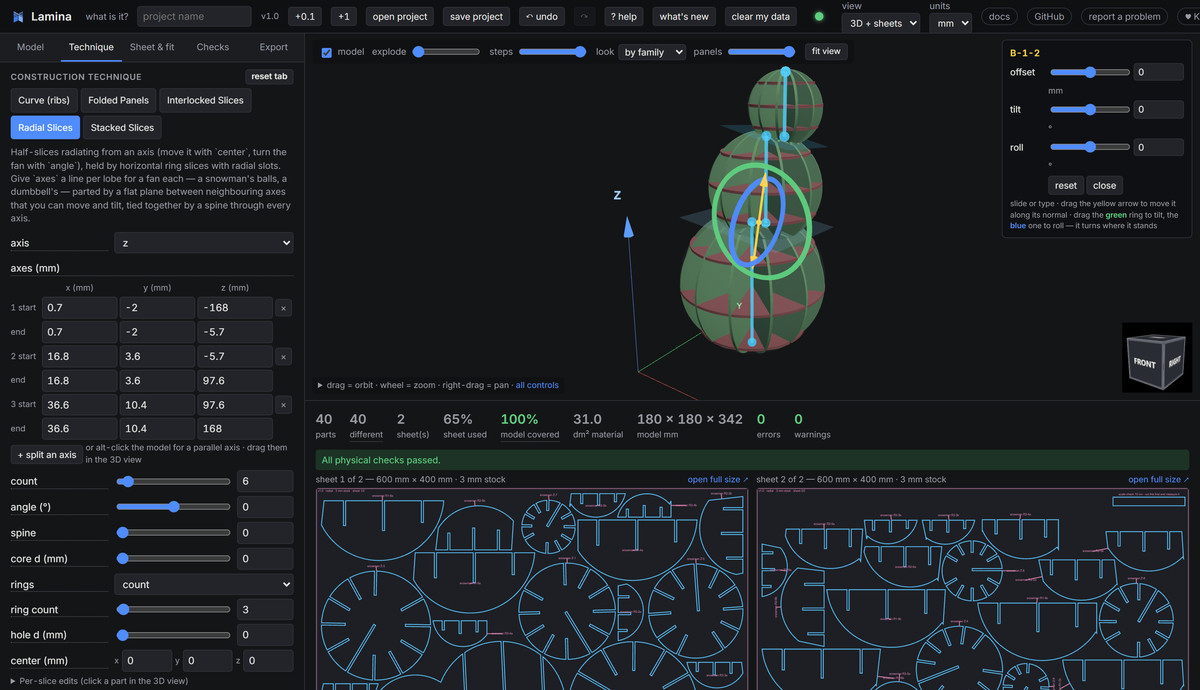
Task: Choose the Stacked Slices technique
Action: [x=122, y=128]
